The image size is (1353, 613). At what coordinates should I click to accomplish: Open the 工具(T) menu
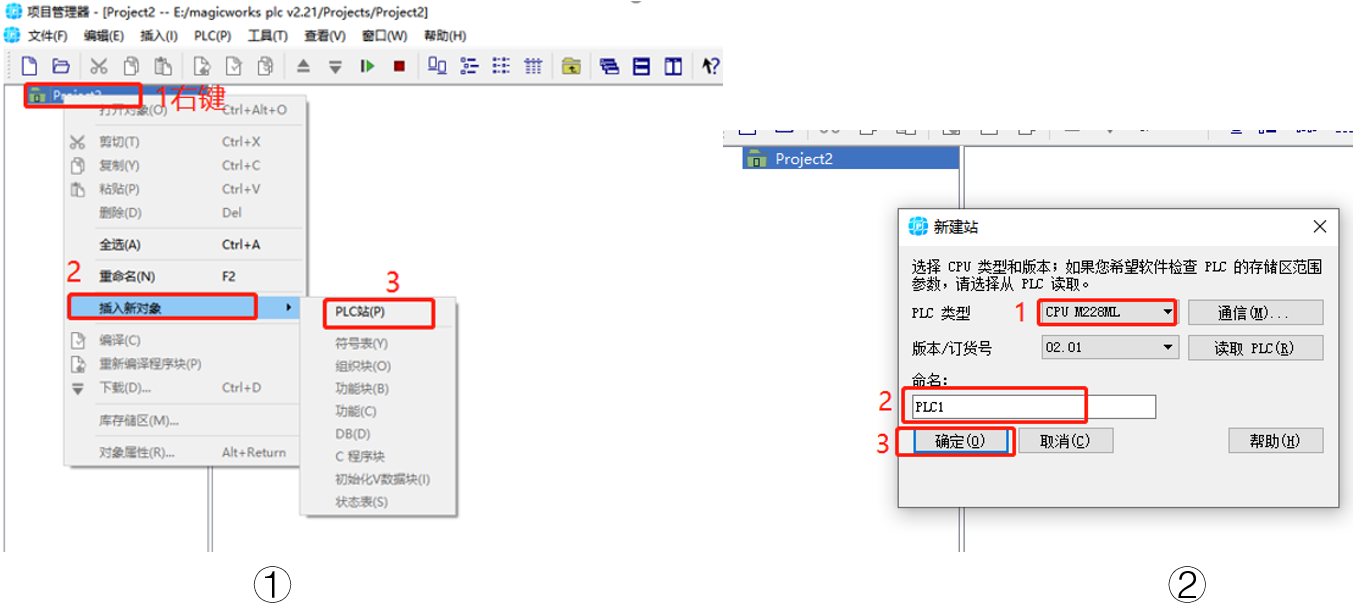tap(268, 36)
